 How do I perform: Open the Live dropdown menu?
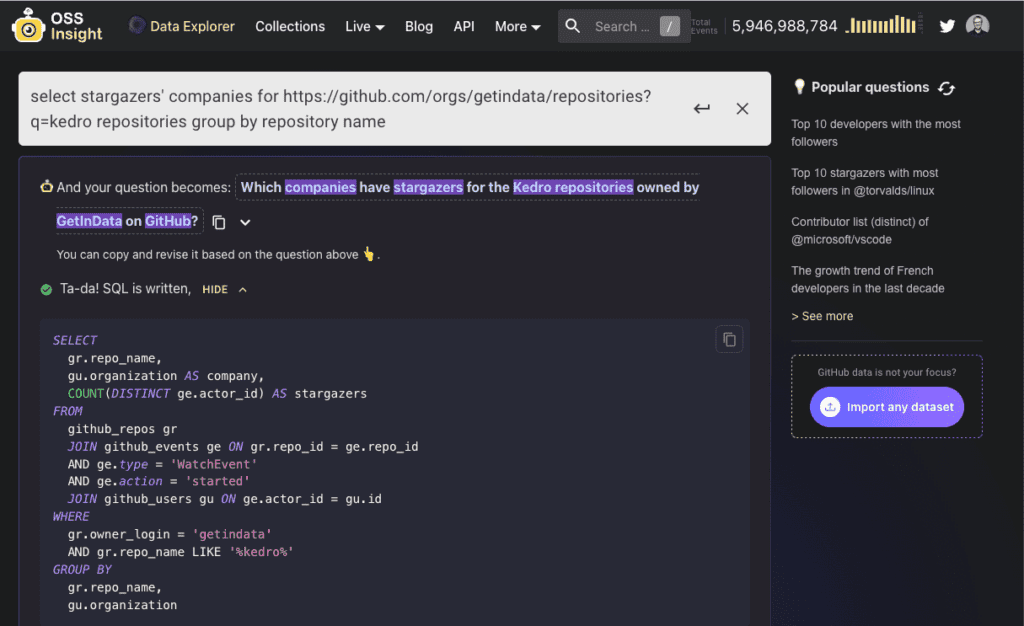[364, 26]
